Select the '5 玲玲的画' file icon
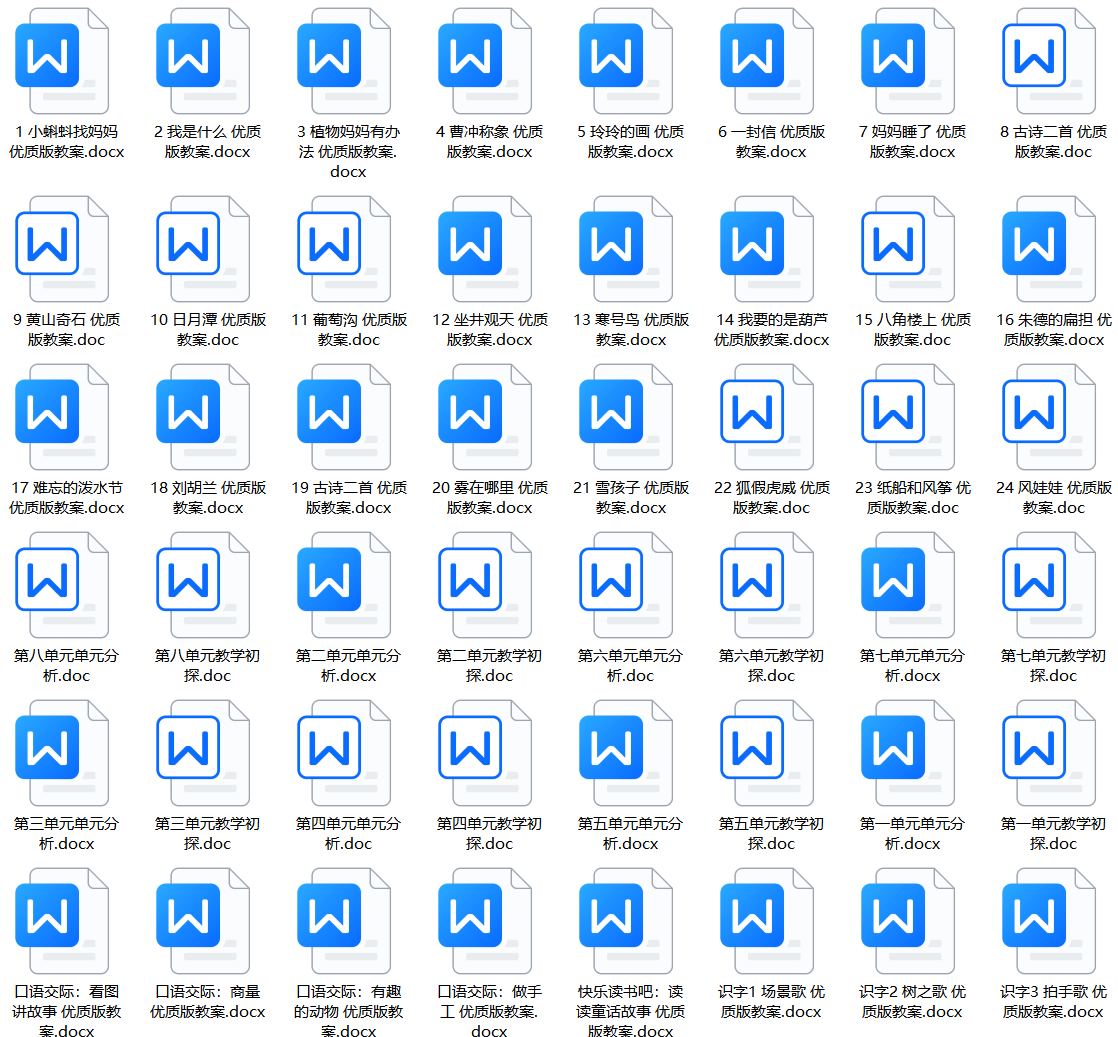 (627, 61)
